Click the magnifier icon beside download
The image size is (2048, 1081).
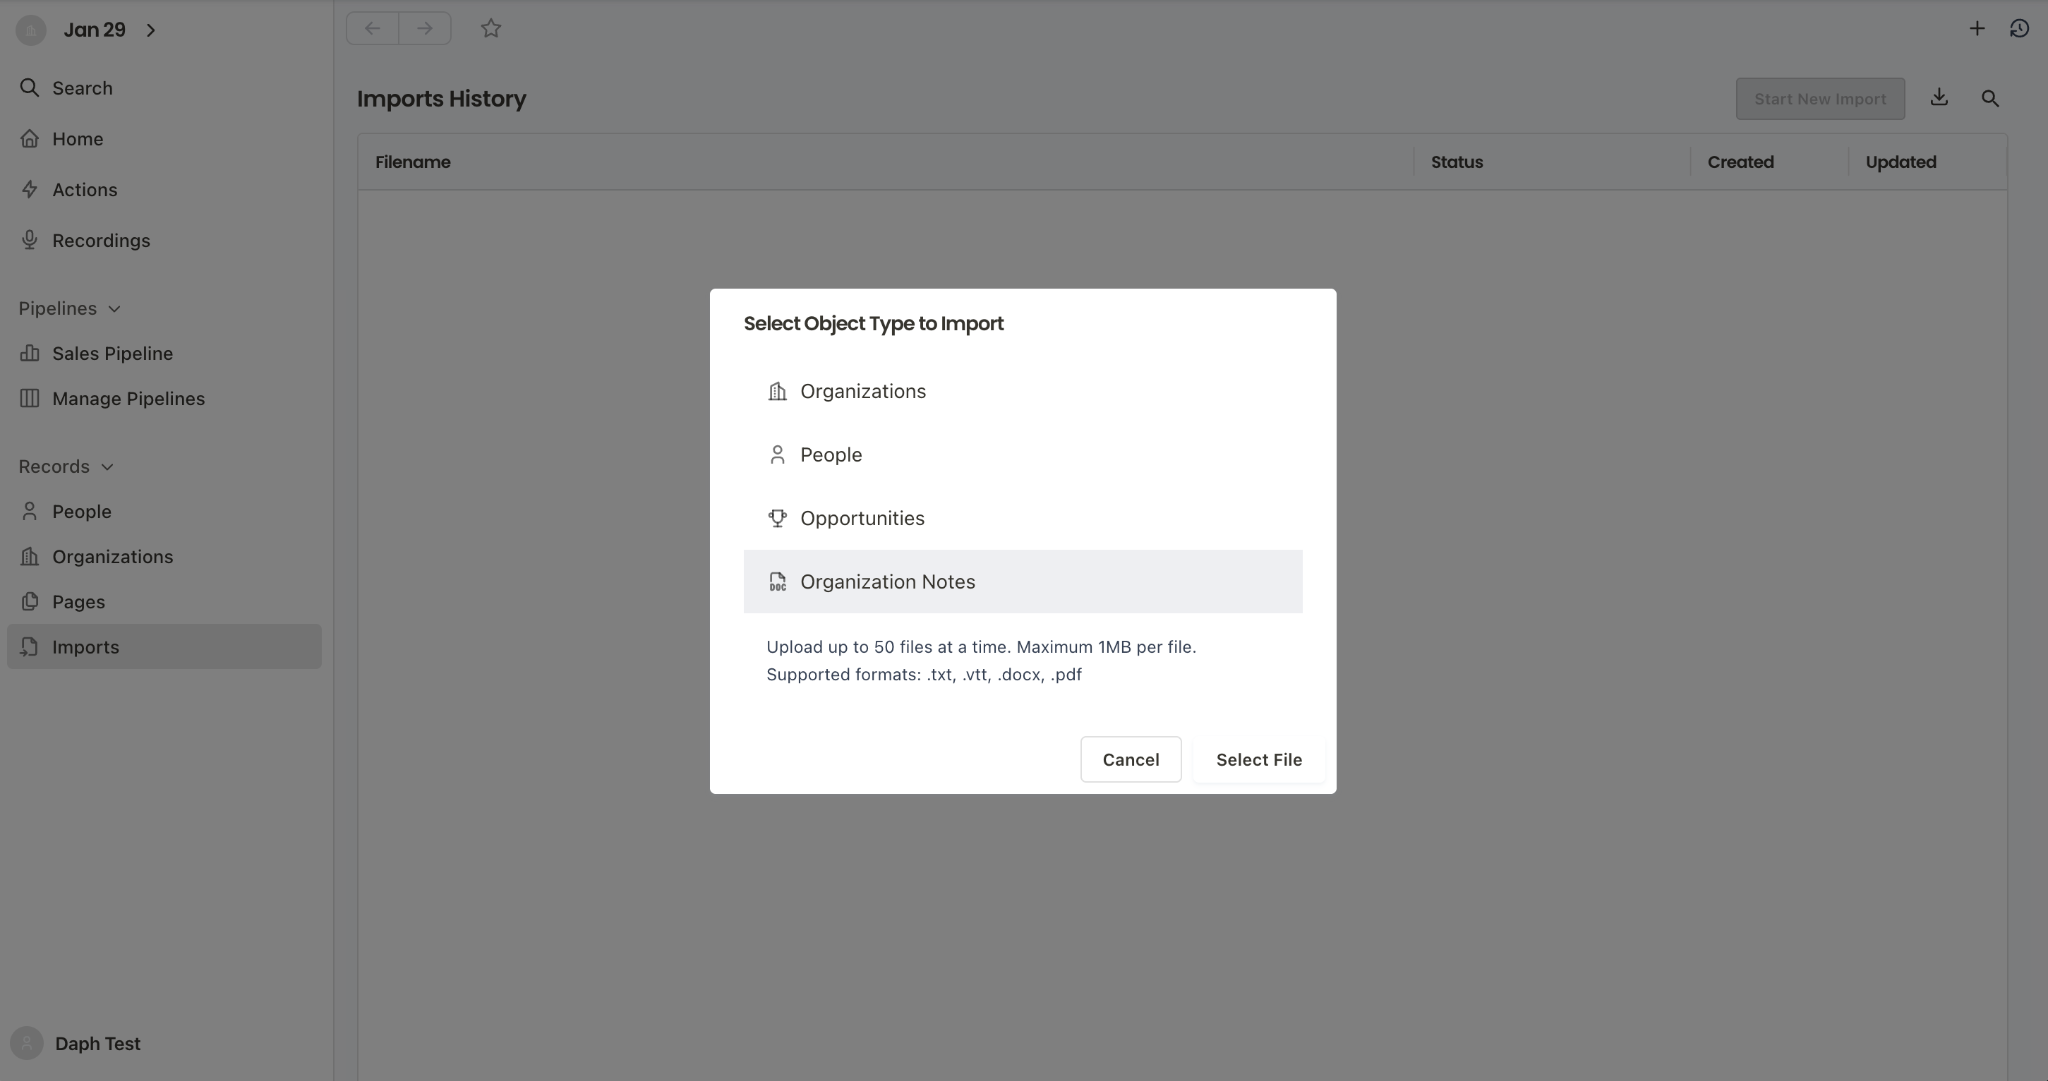point(1990,98)
